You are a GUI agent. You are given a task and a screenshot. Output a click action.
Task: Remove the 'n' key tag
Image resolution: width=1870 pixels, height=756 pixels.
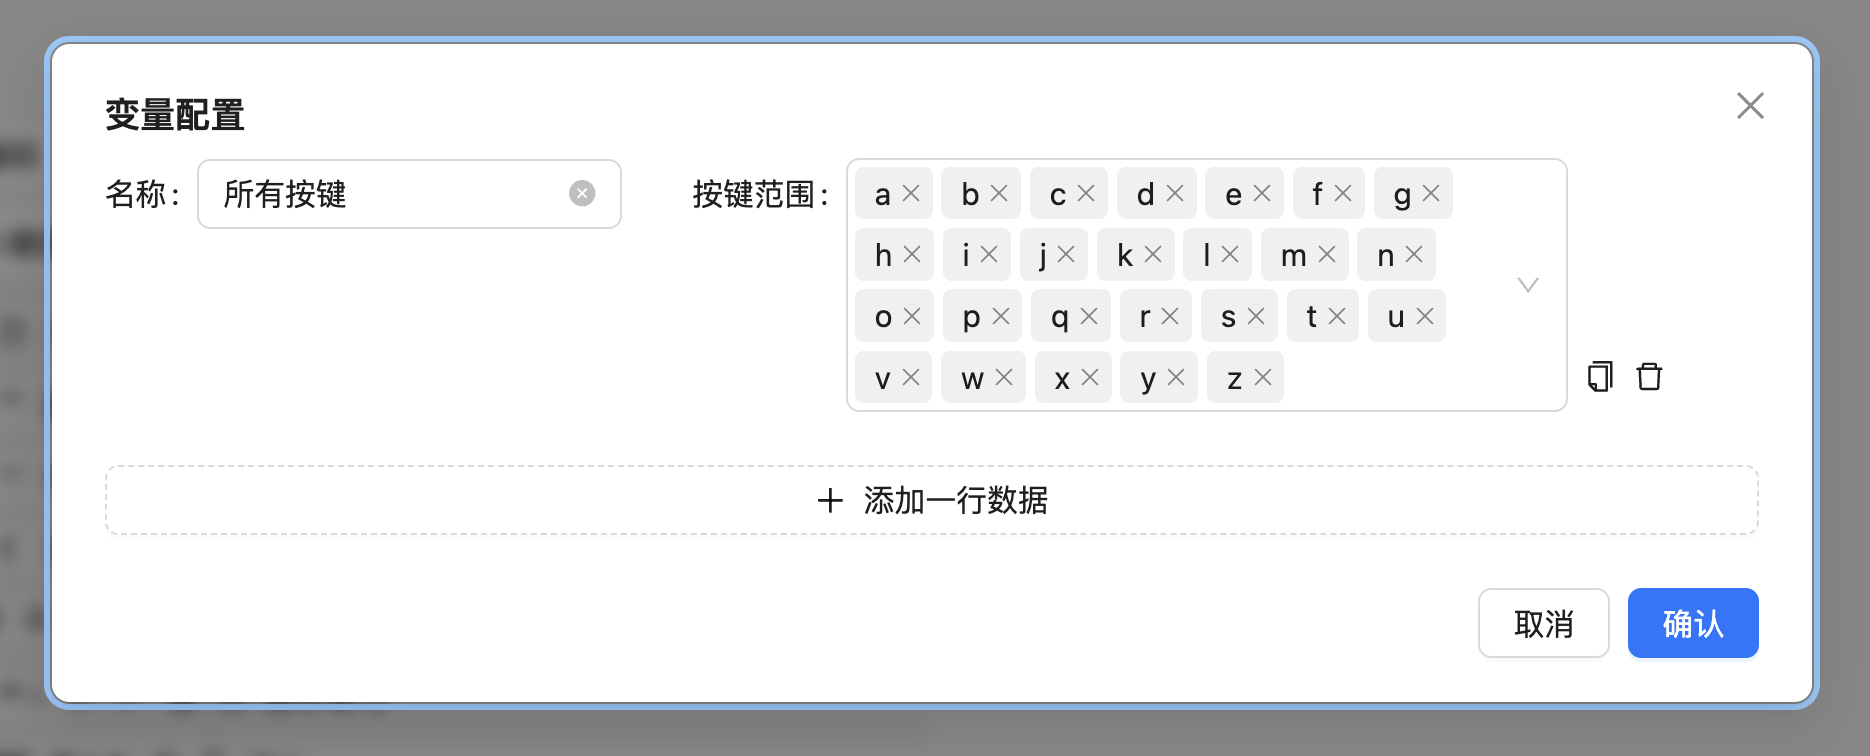[x=1414, y=255]
